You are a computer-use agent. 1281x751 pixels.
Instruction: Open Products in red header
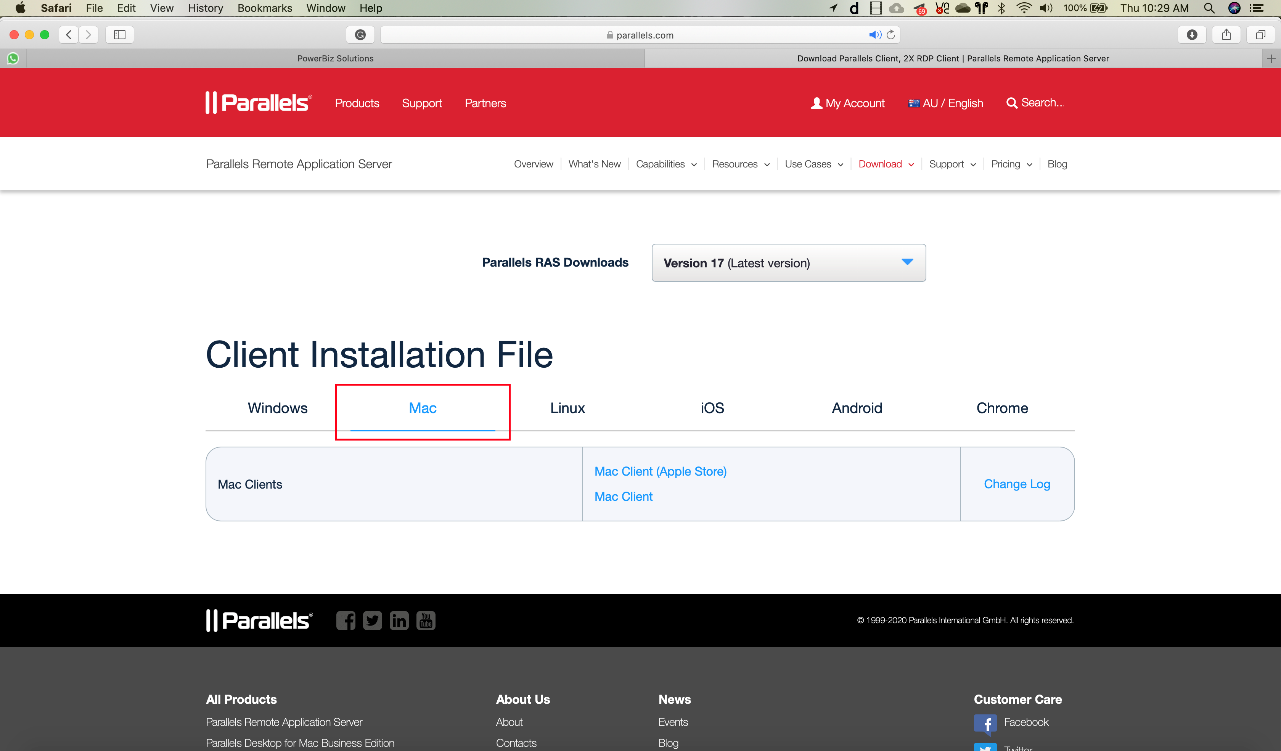point(357,103)
